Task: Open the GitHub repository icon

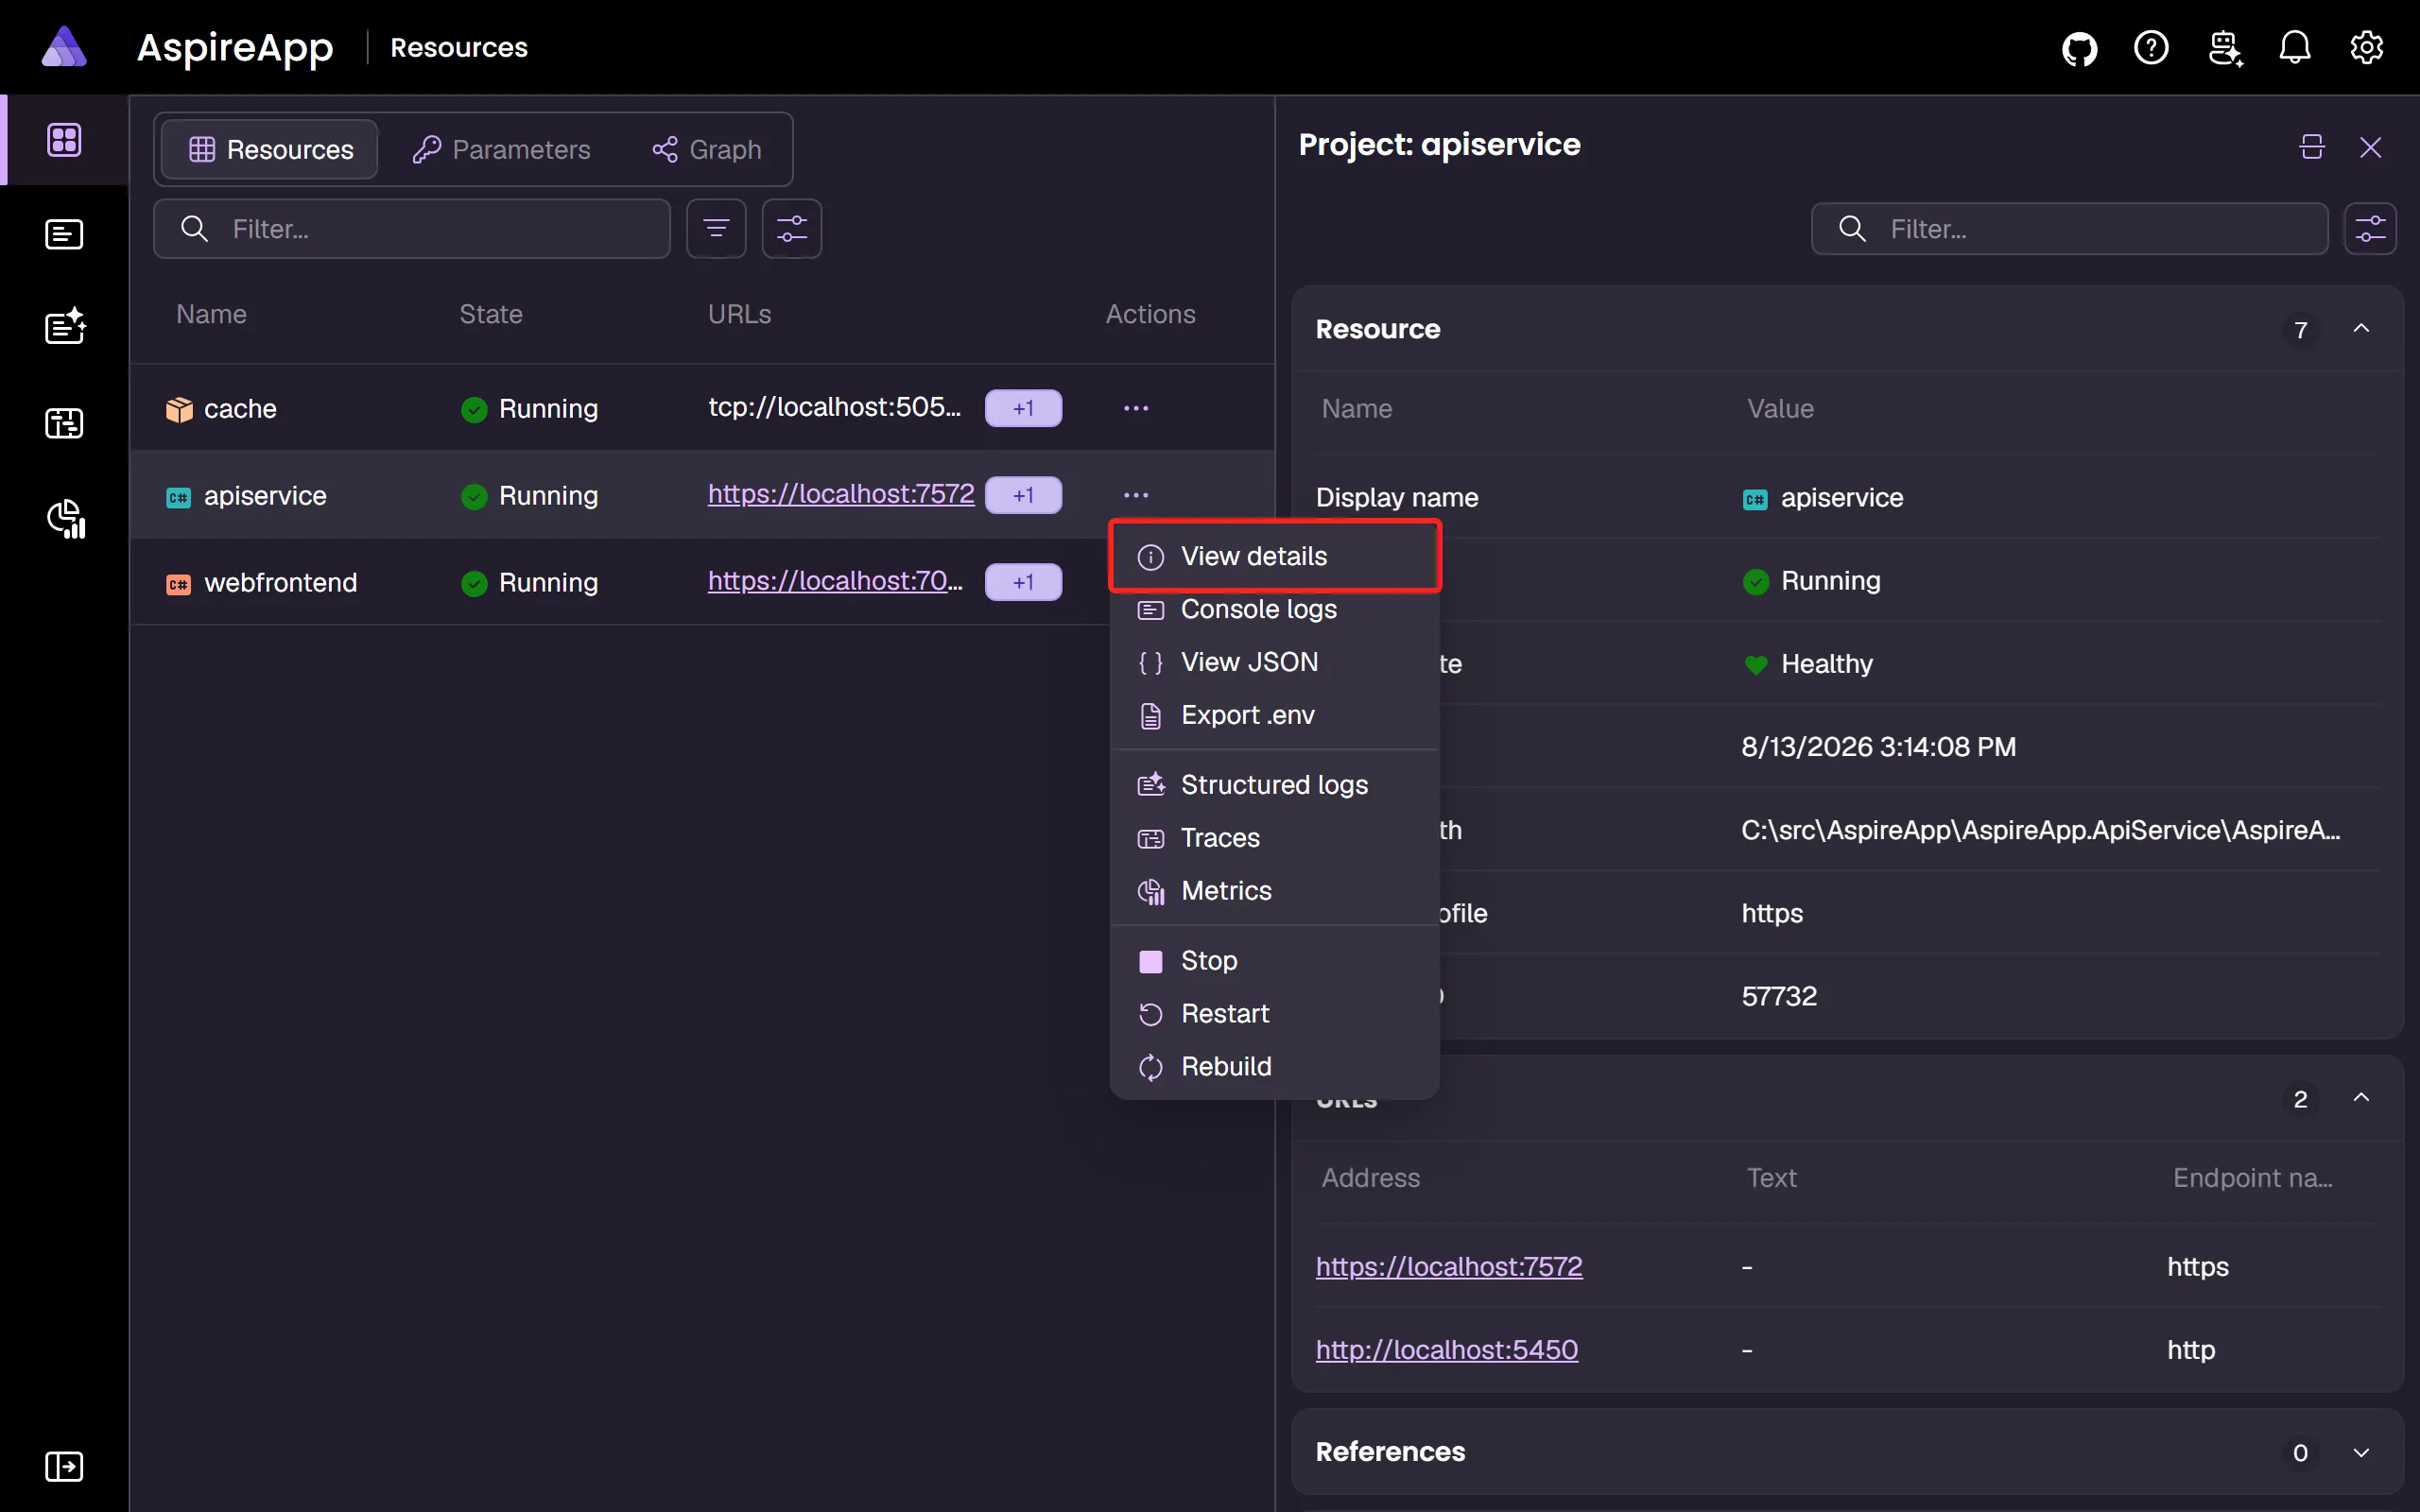Action: click(x=2079, y=47)
